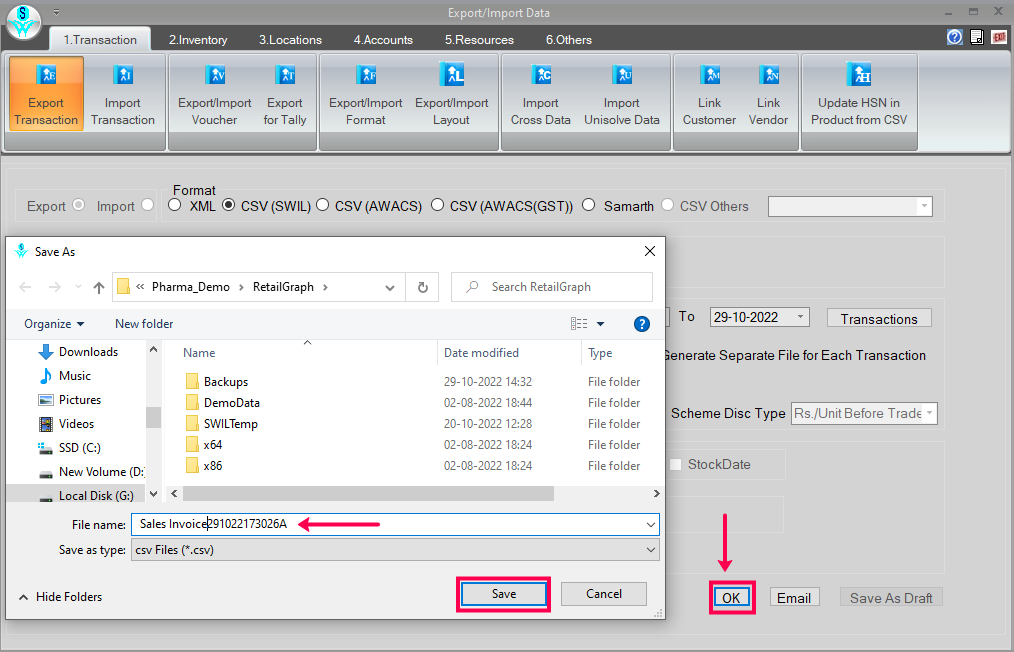Select the Export Transaction ribbon icon
1014x652 pixels.
[46, 94]
